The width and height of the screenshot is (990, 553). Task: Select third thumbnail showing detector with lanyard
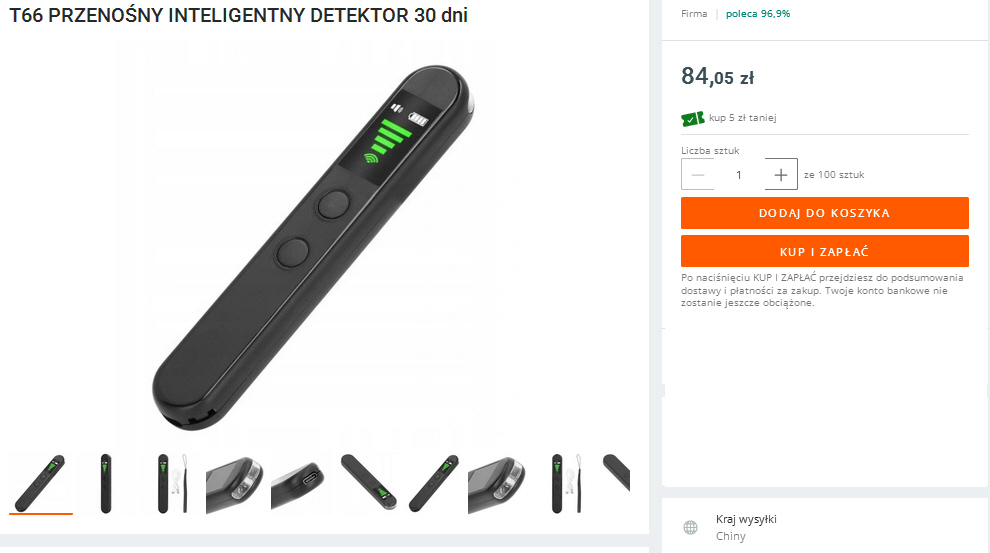[172, 483]
